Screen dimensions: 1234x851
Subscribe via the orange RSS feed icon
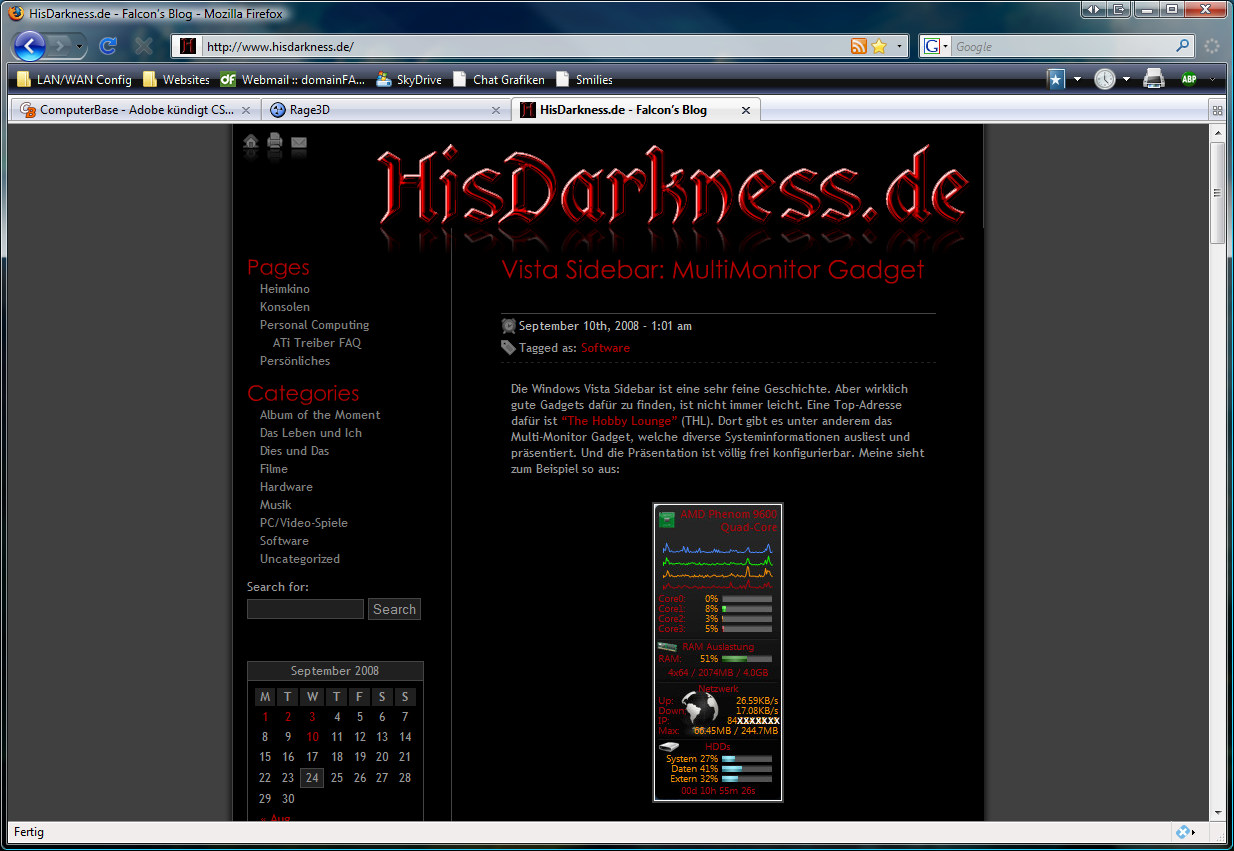point(858,46)
